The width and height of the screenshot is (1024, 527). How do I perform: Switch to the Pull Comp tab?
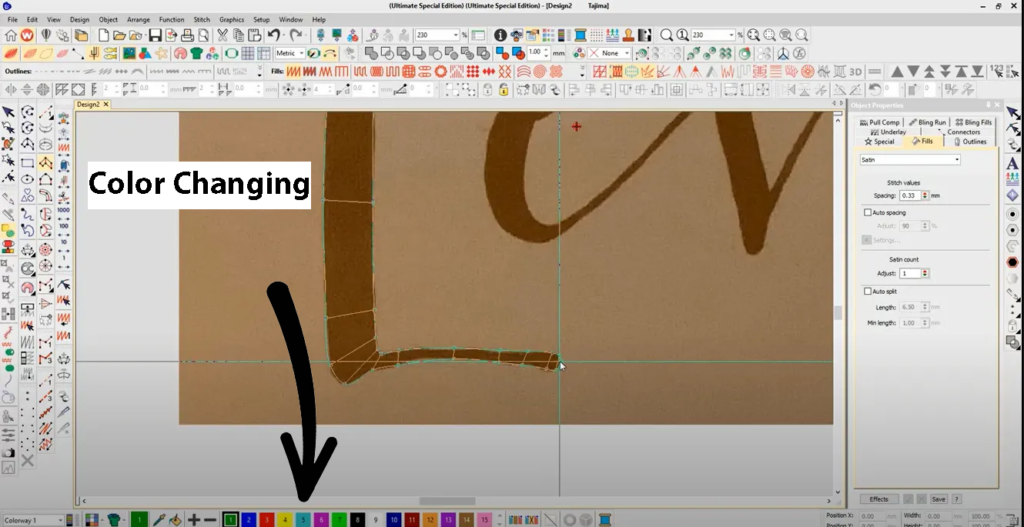(880, 122)
